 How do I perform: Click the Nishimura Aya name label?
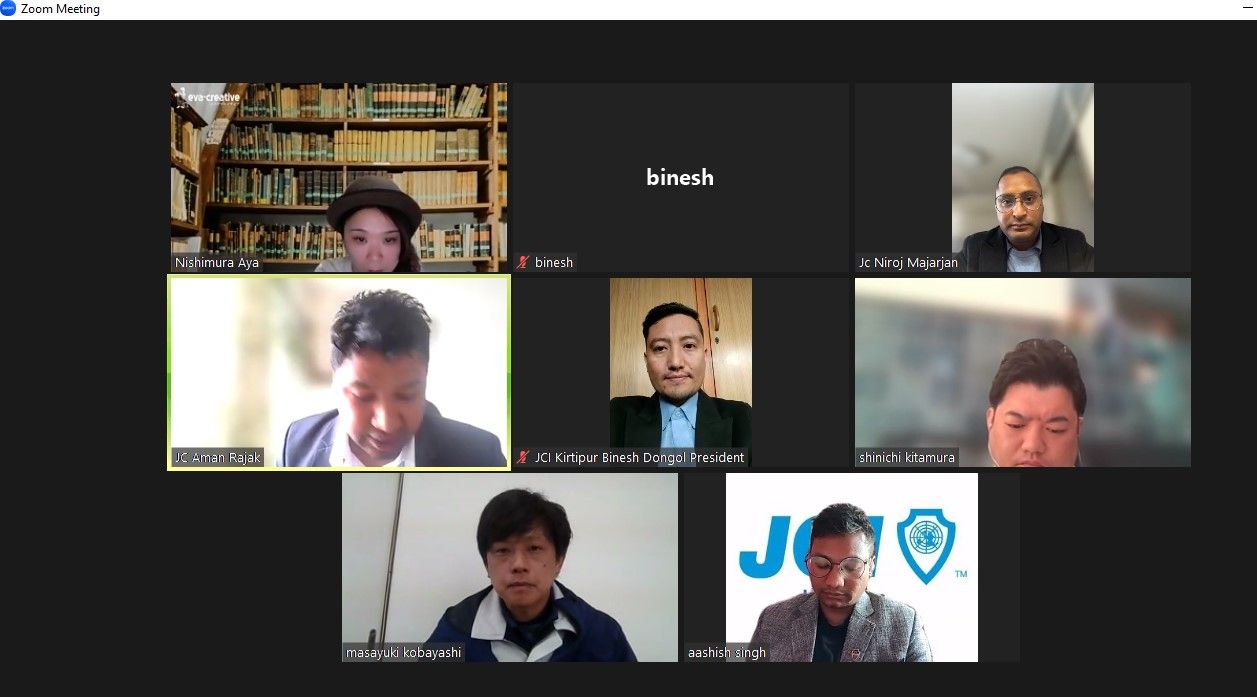(217, 263)
